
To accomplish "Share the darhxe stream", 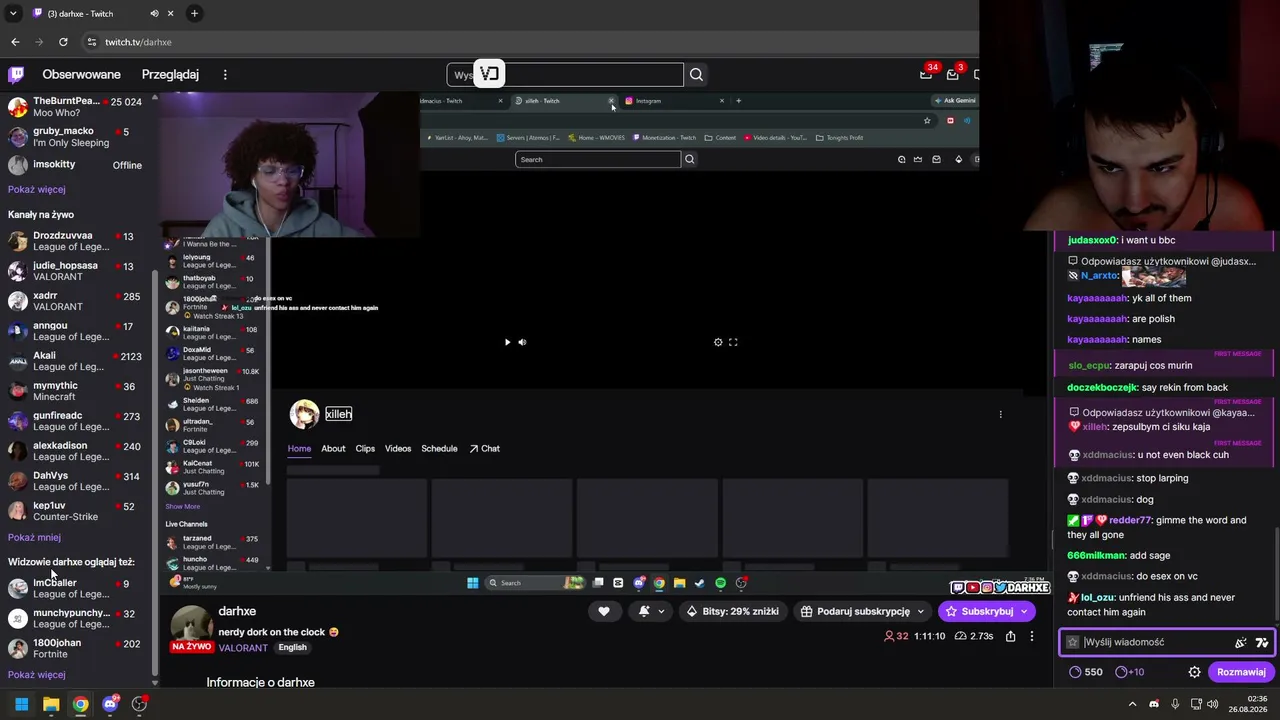I will pos(1011,636).
